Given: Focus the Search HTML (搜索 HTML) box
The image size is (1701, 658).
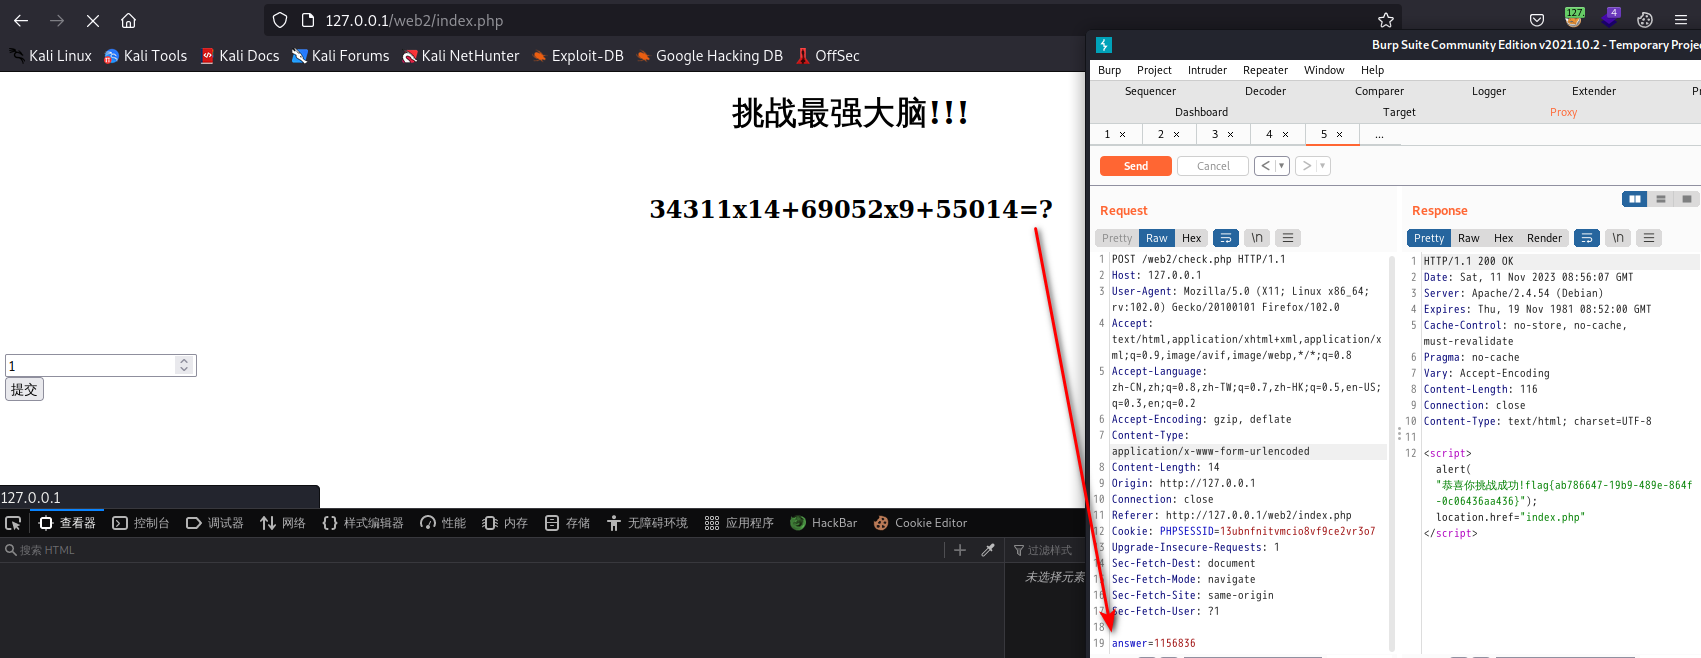Looking at the screenshot, I should pos(470,550).
